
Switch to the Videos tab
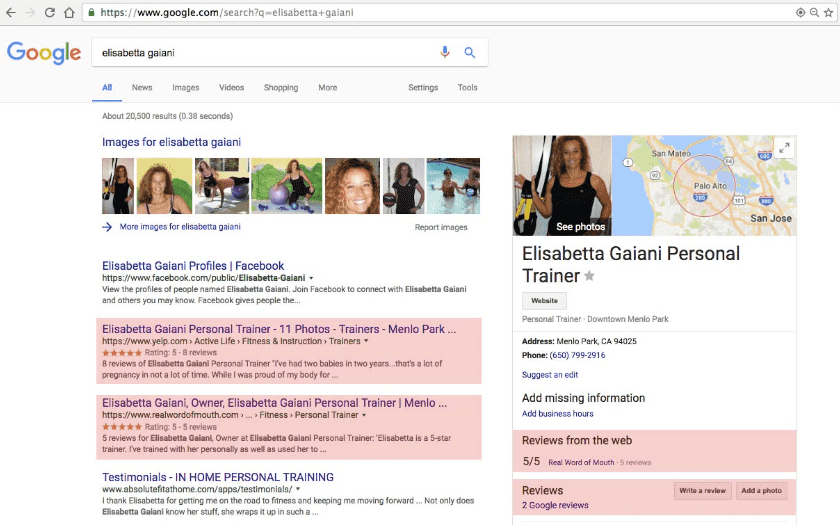231,87
